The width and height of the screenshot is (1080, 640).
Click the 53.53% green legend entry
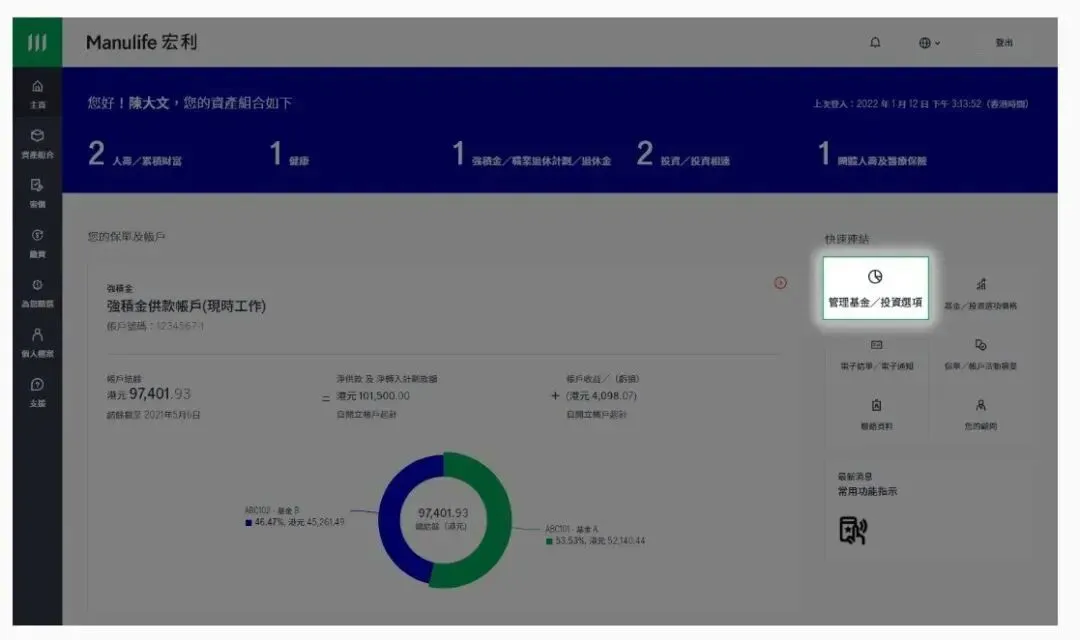point(596,535)
